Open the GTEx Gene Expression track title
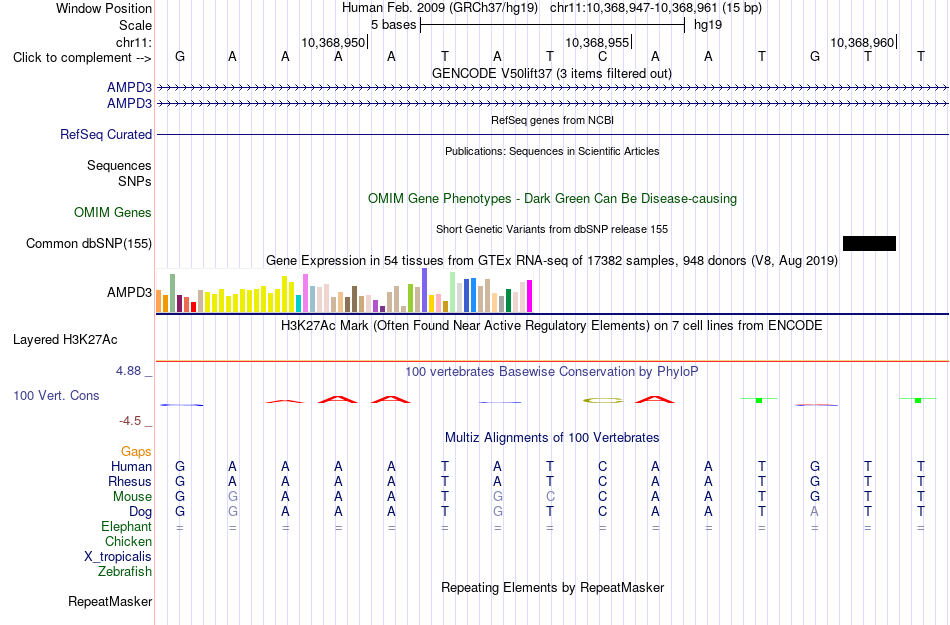 (551, 260)
